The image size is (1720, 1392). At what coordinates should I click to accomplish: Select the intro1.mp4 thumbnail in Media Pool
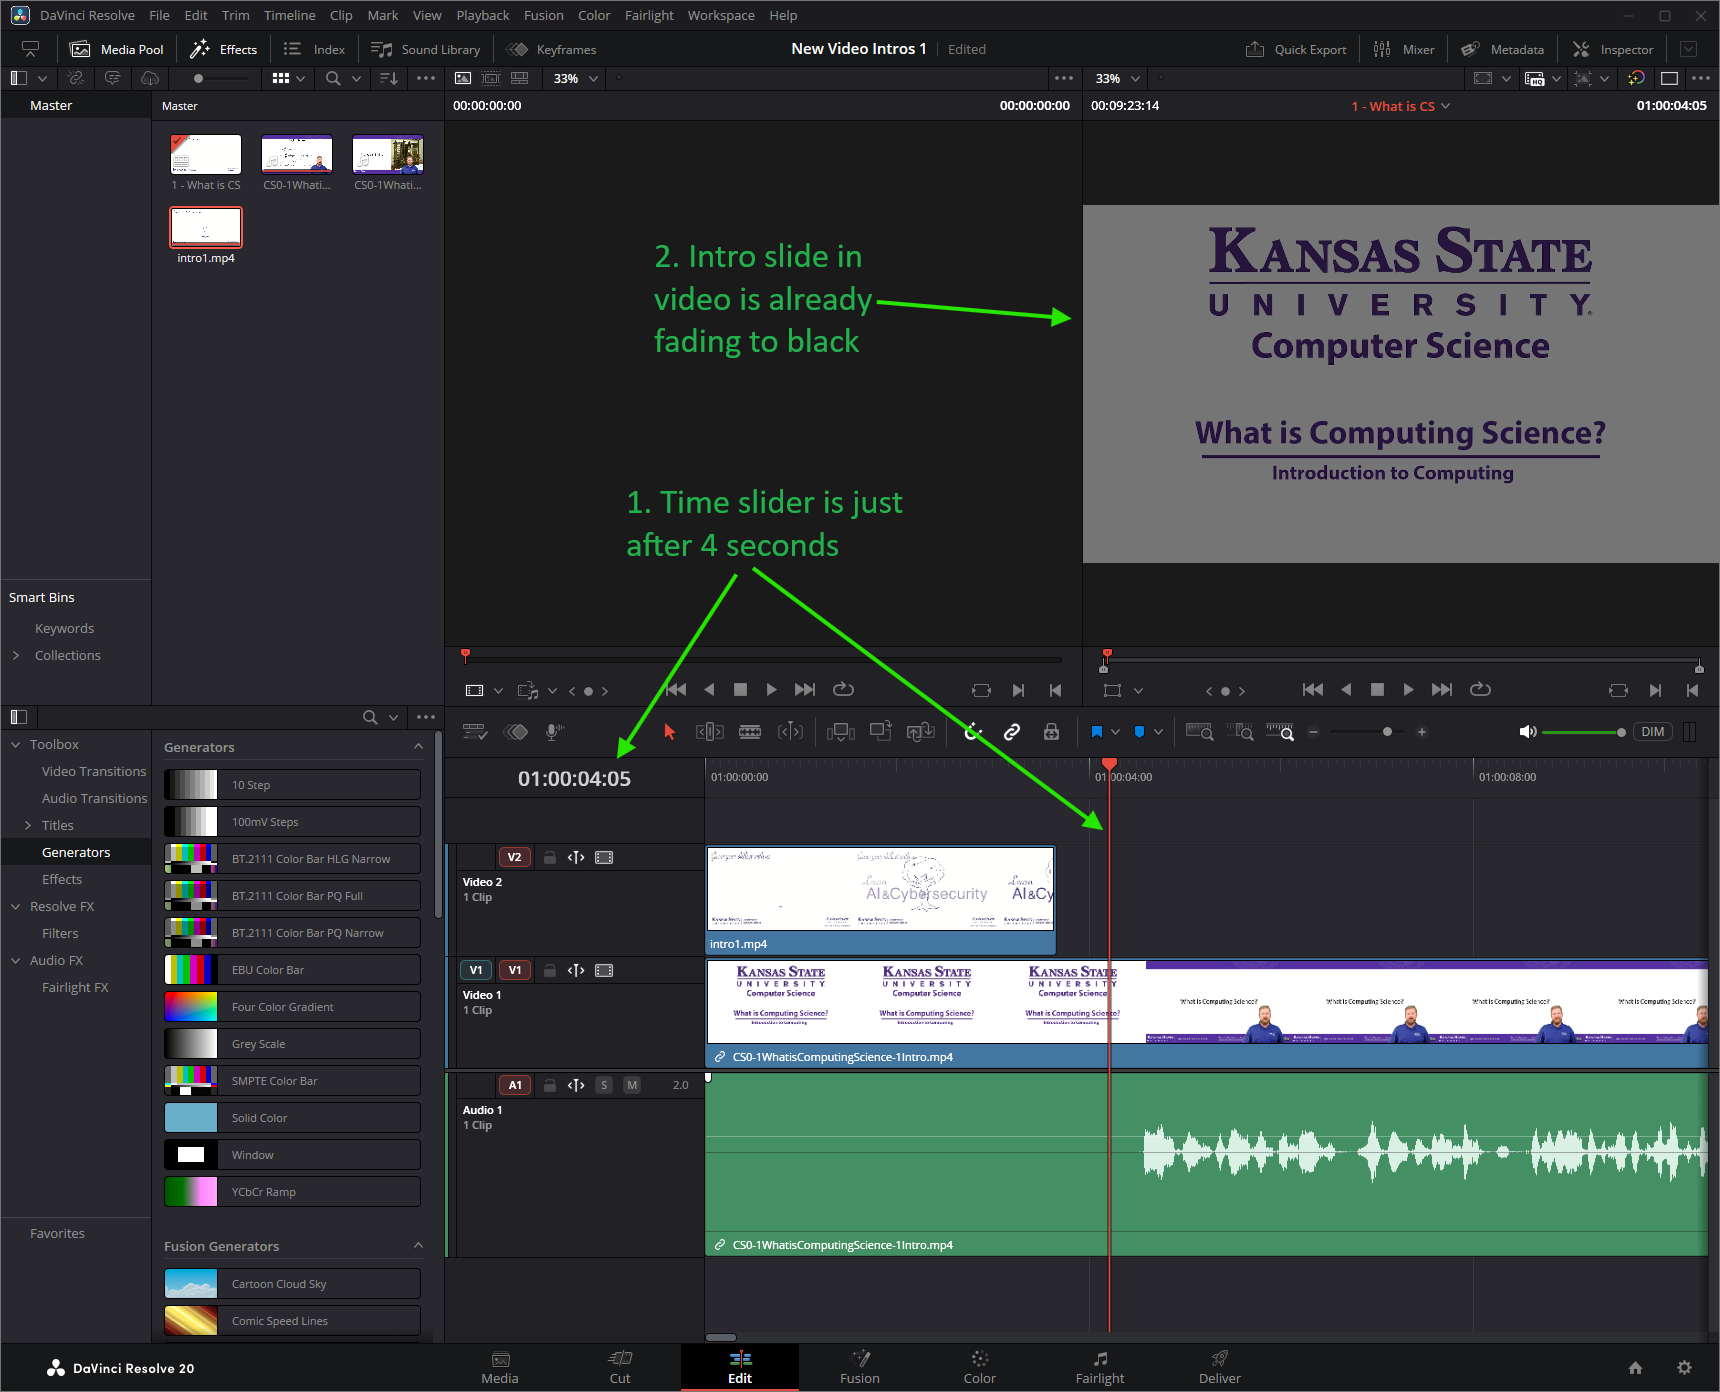point(206,228)
